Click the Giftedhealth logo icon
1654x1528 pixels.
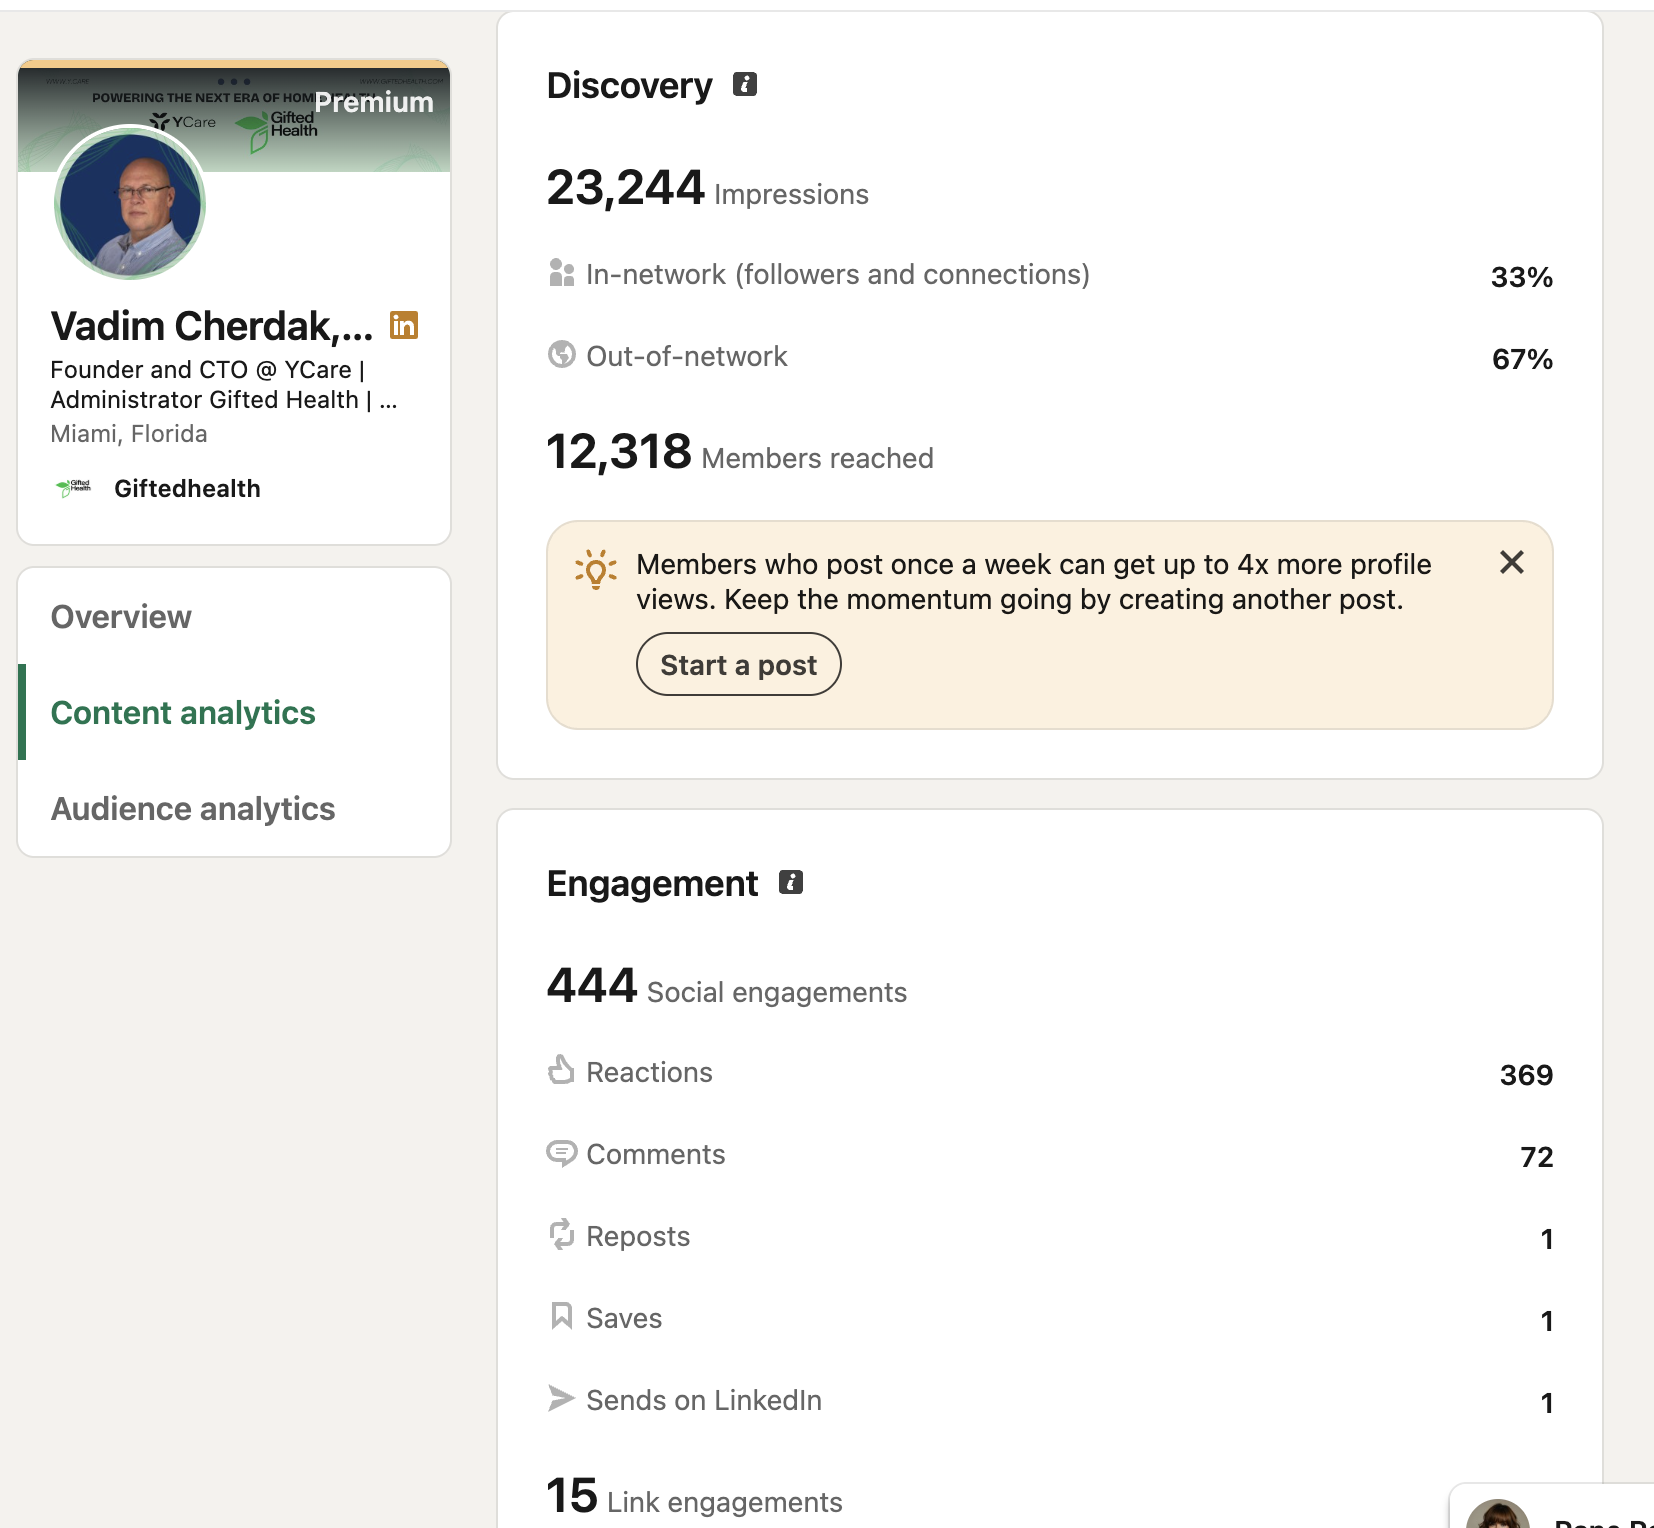click(73, 487)
